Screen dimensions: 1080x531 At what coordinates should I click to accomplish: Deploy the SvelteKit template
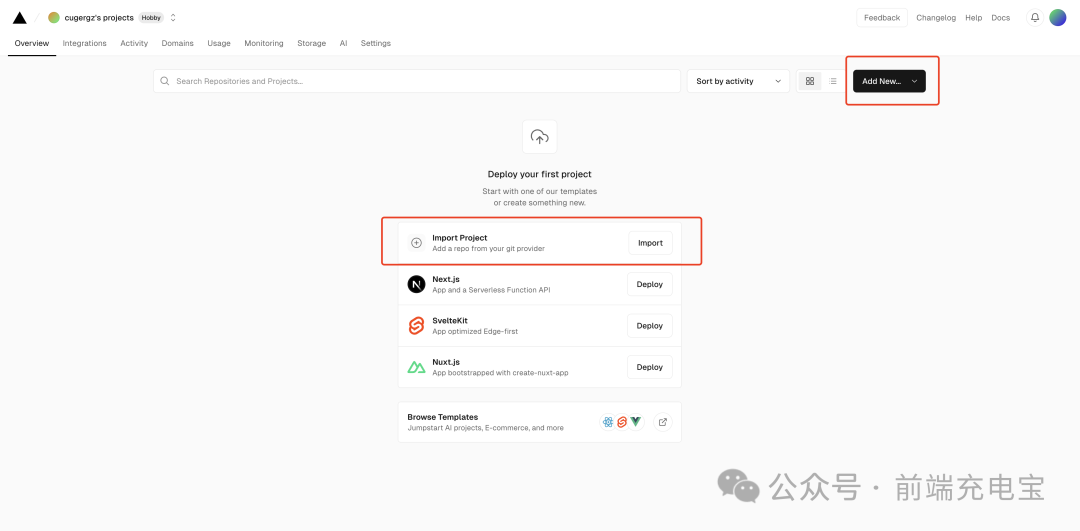click(650, 326)
